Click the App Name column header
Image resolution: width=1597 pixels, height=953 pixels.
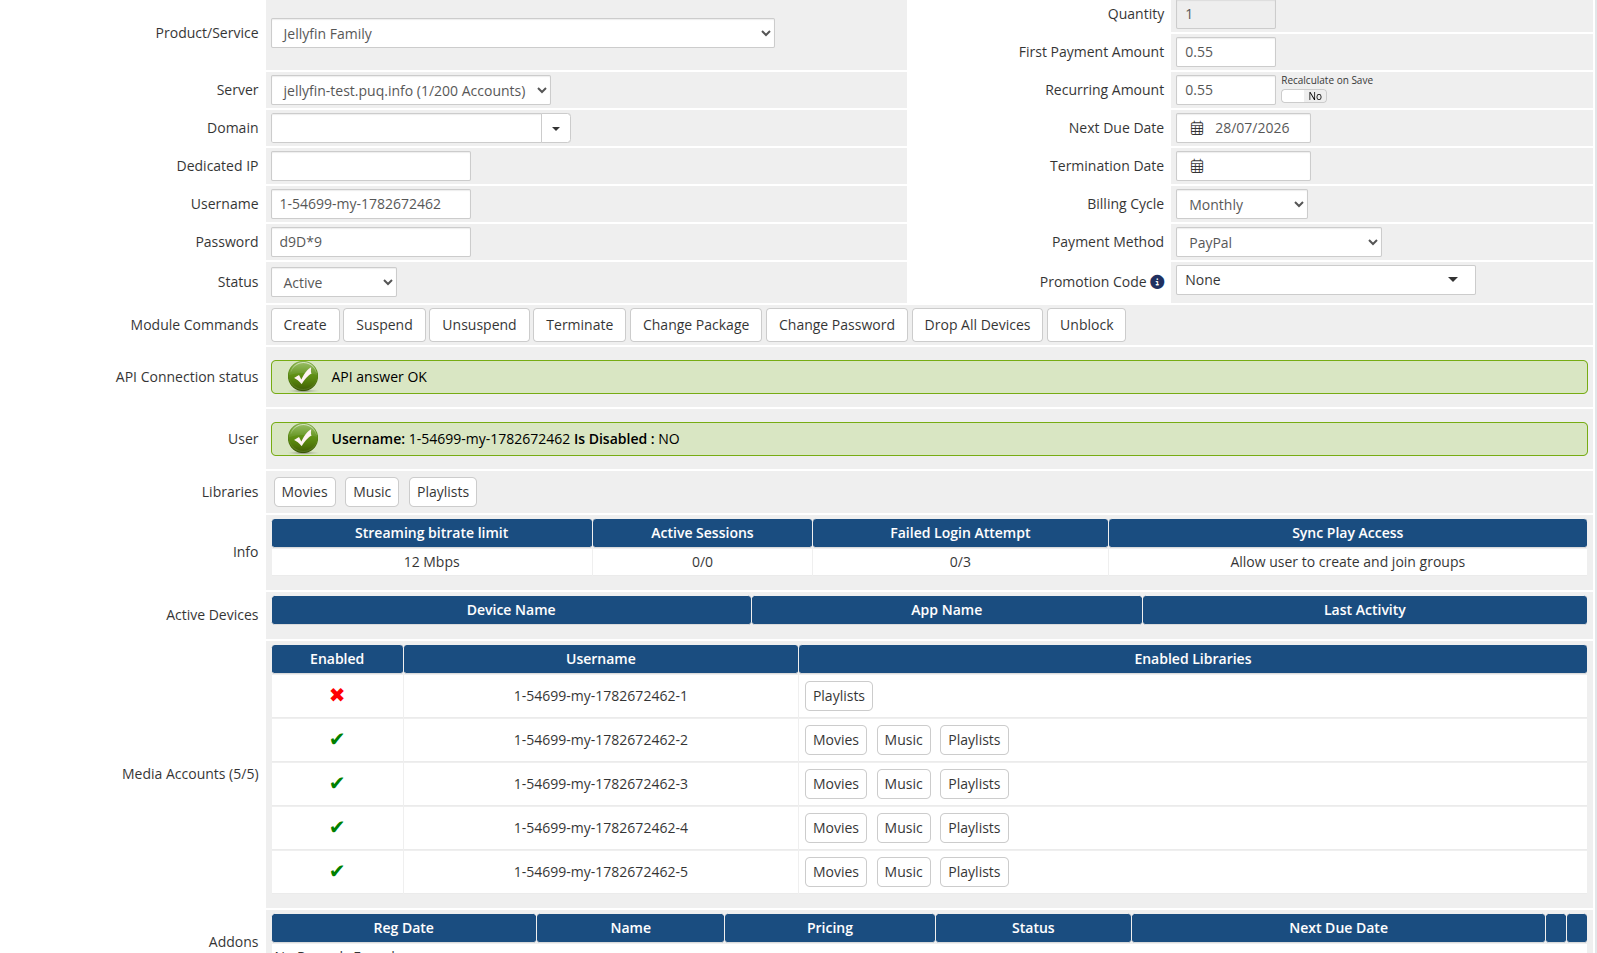click(x=946, y=610)
